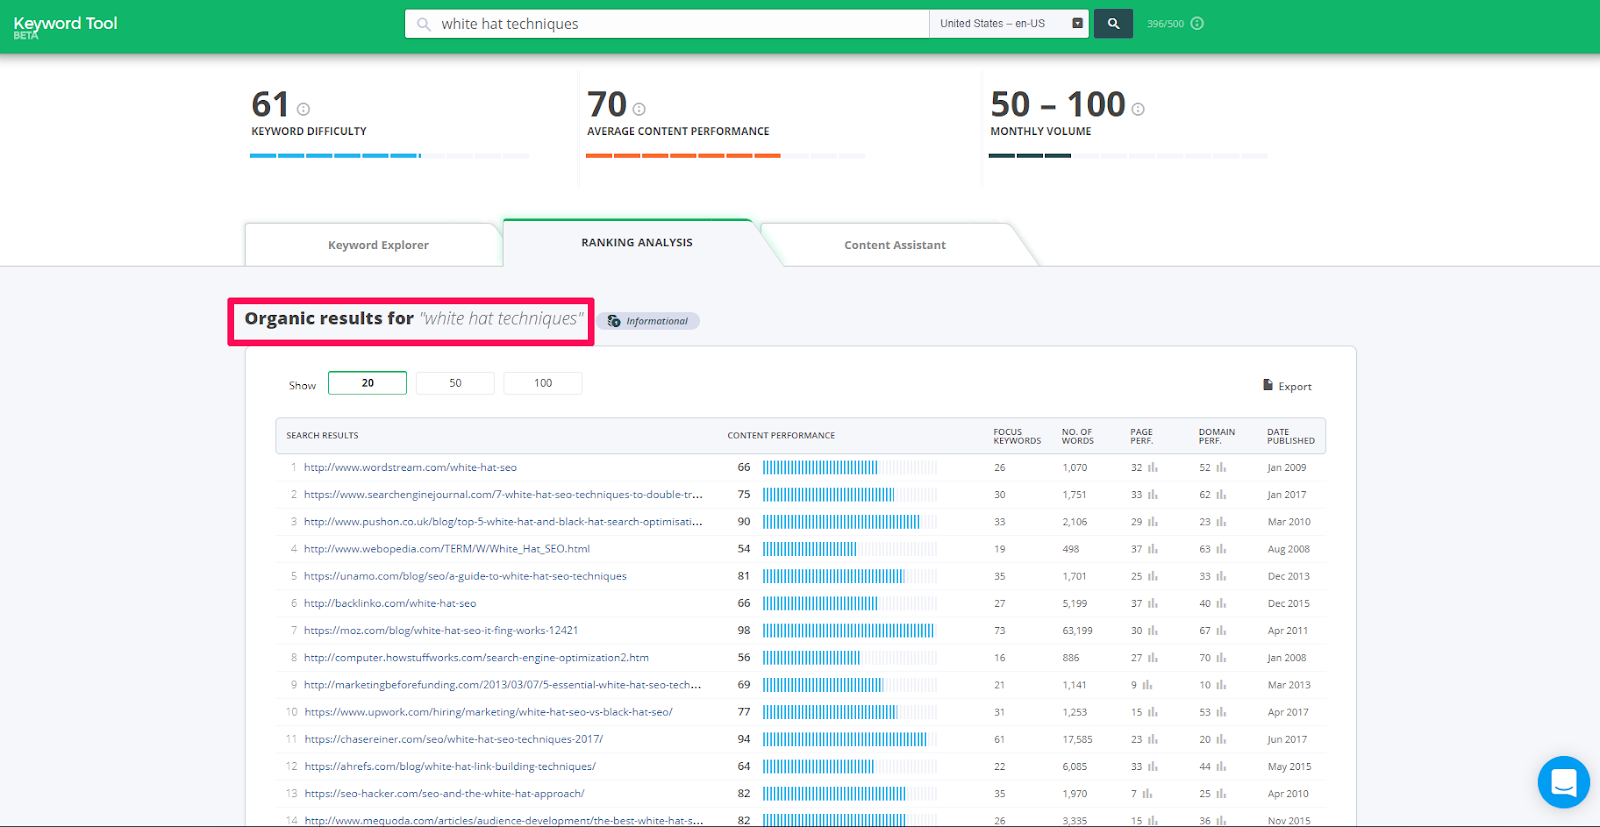Click word count 63,199 in moz row
Viewport: 1600px width, 827px height.
pos(1077,631)
